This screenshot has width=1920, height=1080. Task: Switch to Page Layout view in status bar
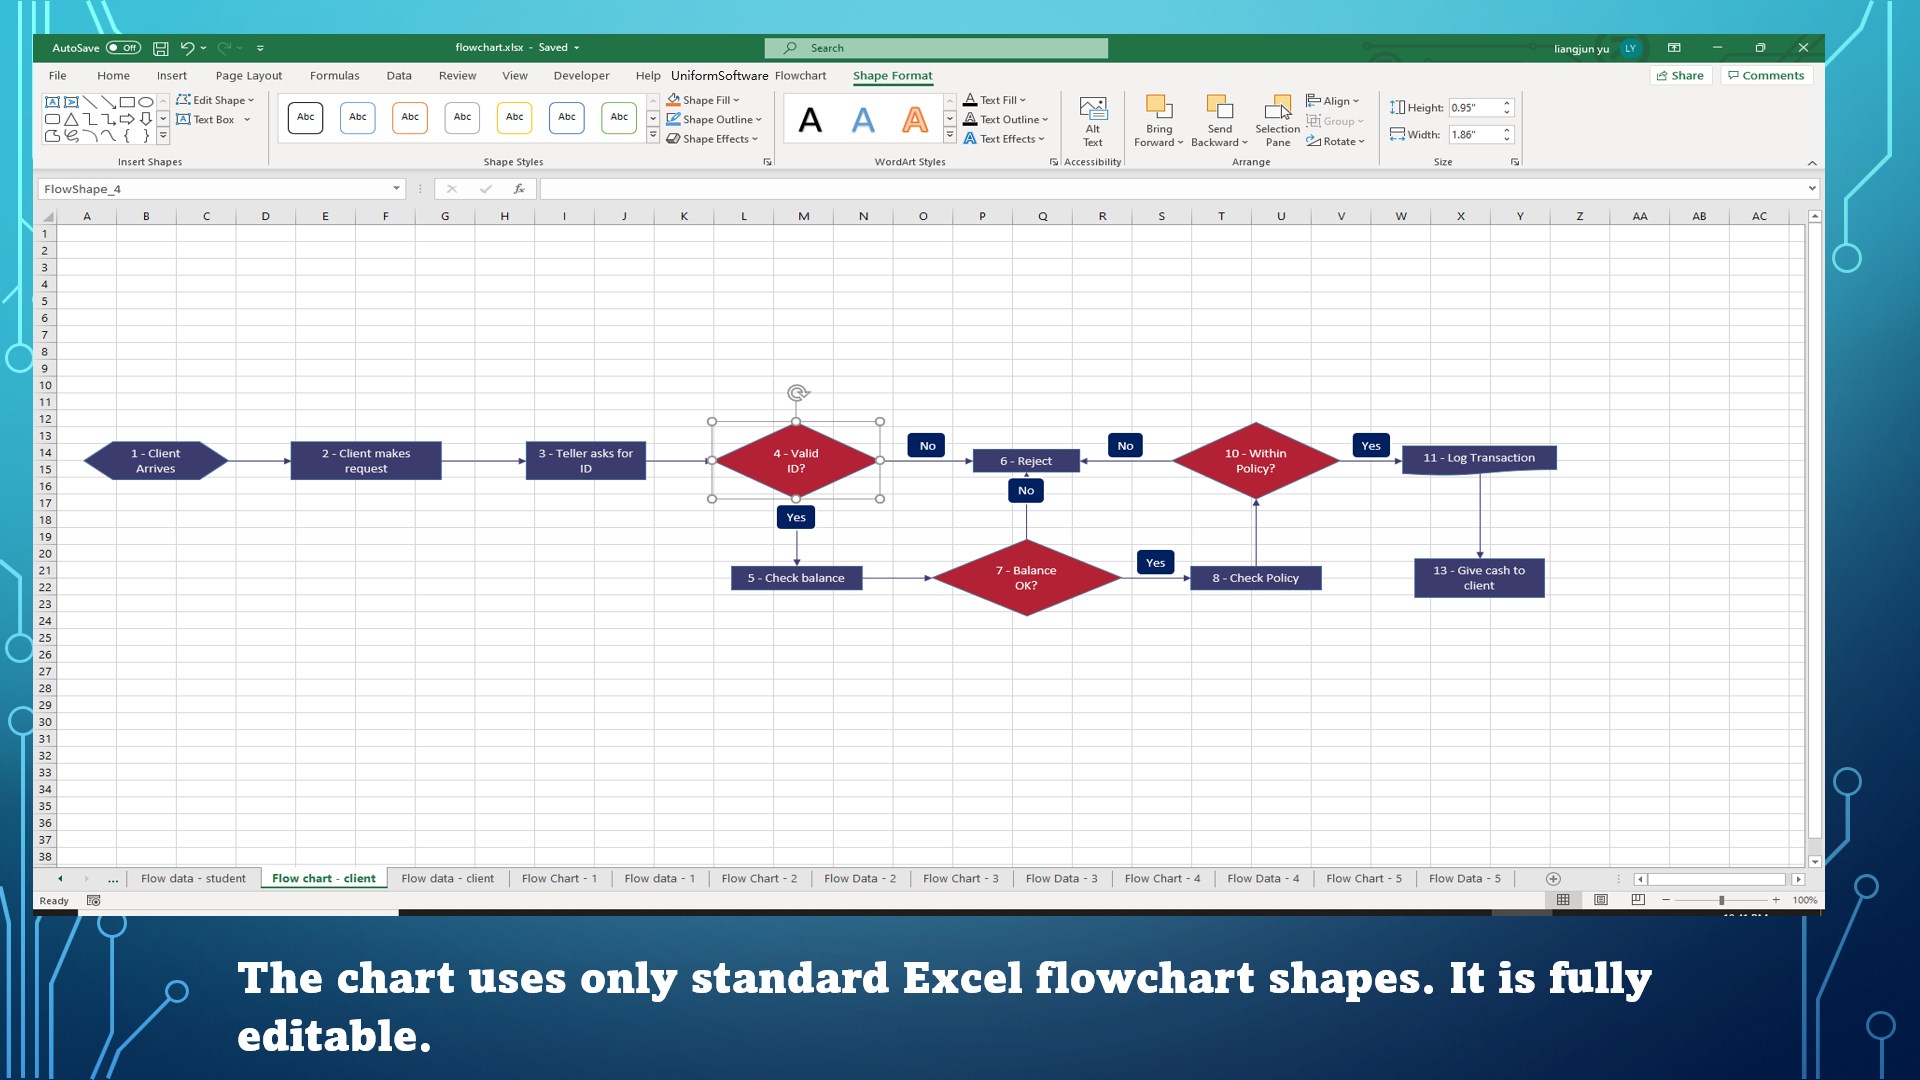click(x=1601, y=900)
